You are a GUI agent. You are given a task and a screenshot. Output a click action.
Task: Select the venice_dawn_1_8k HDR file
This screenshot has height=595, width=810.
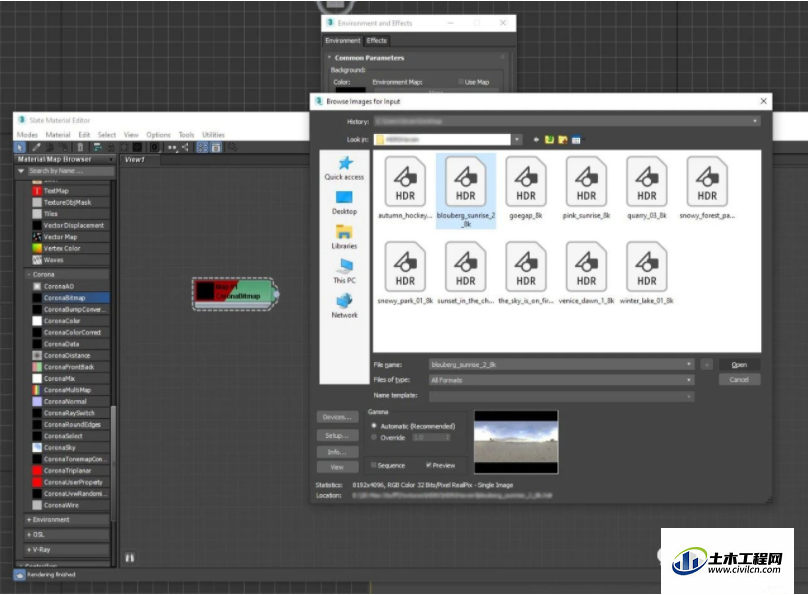click(586, 273)
